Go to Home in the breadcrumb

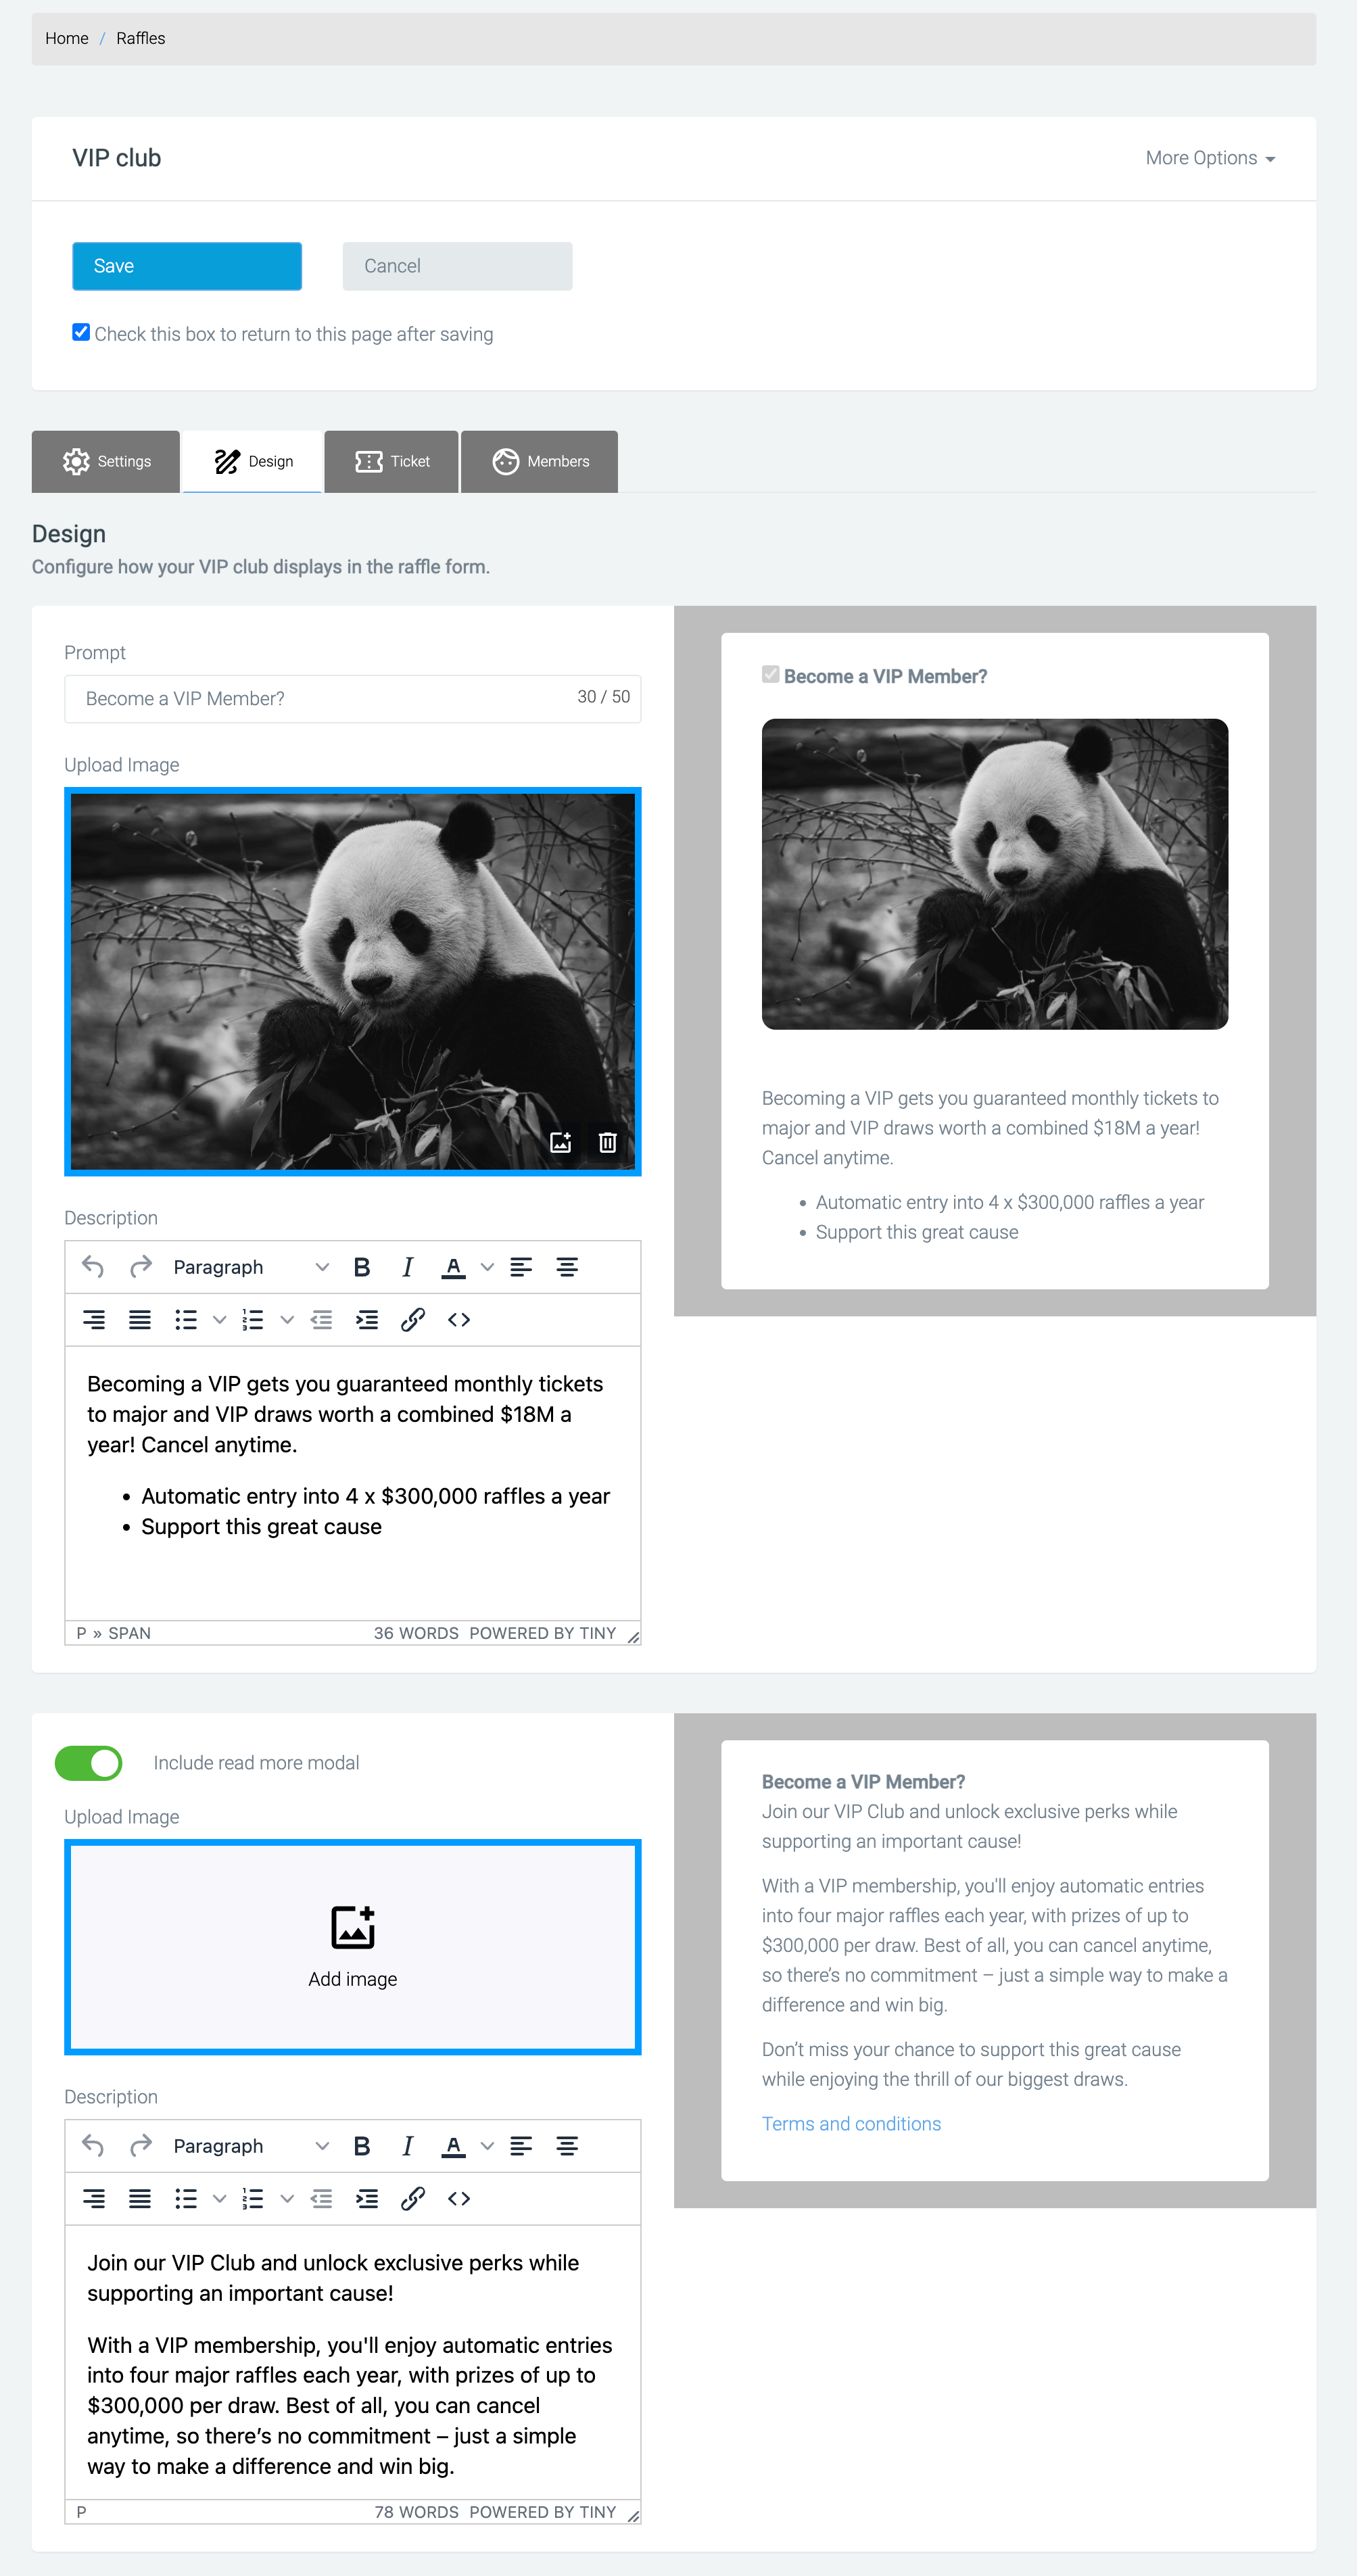[x=67, y=38]
